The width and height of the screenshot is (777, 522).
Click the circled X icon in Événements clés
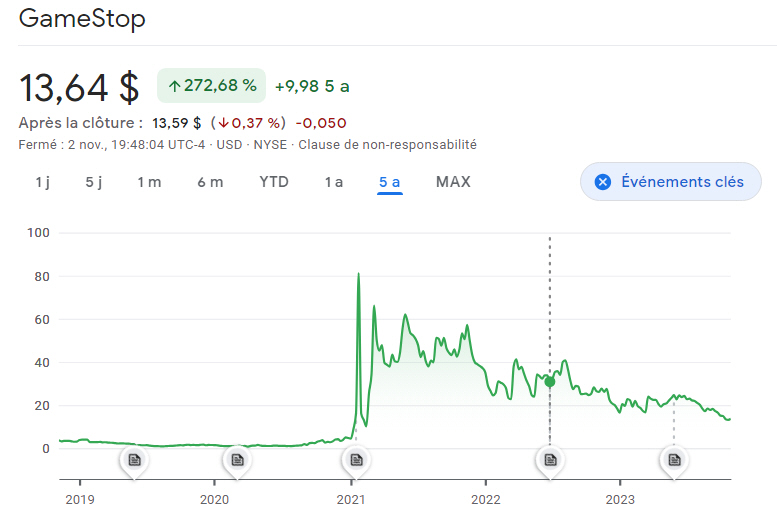[602, 182]
